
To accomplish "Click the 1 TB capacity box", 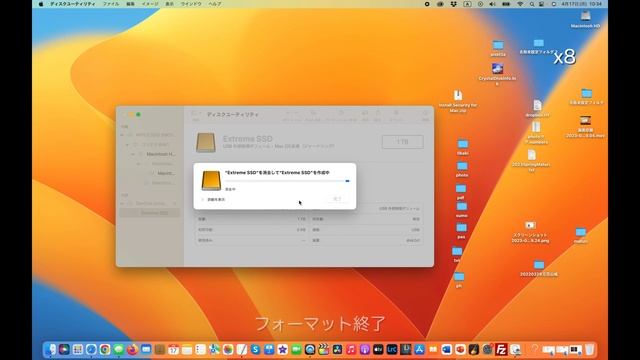I will (402, 142).
